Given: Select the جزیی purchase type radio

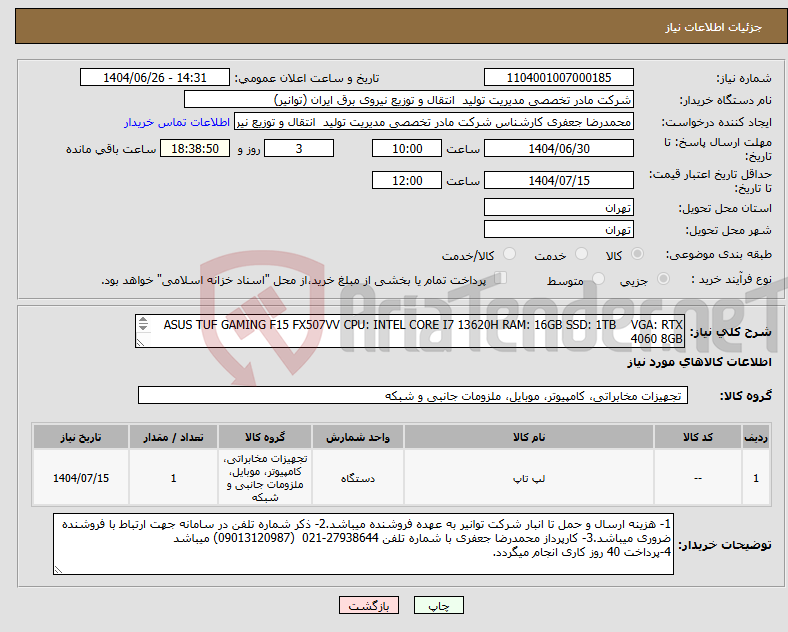Looking at the screenshot, I should pos(663,278).
